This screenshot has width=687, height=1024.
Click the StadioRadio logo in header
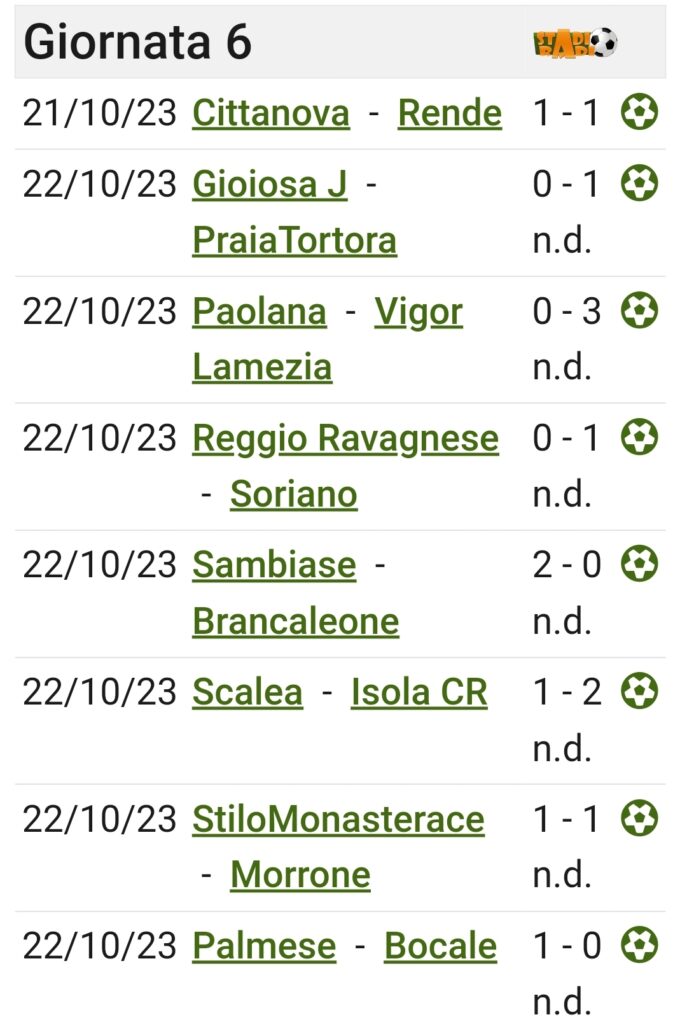coord(575,43)
